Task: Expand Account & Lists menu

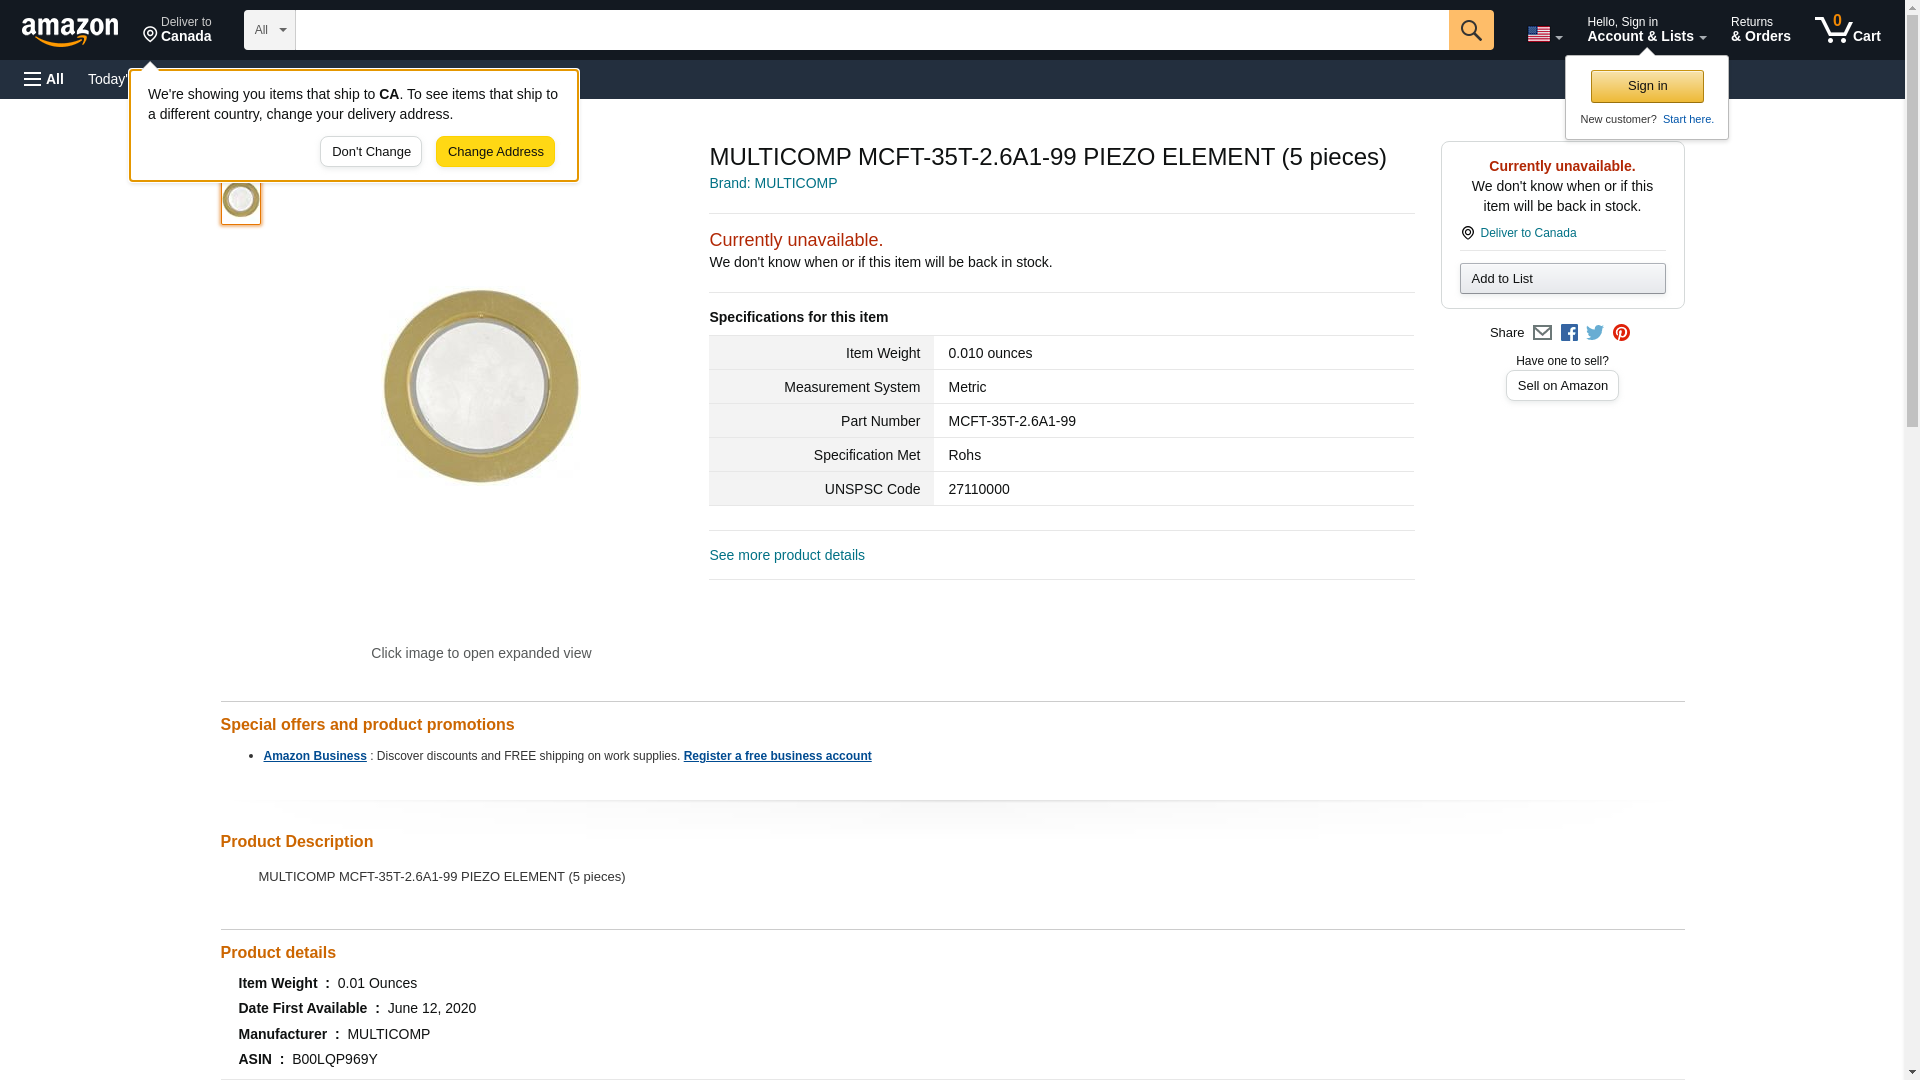Action: click(x=1646, y=30)
